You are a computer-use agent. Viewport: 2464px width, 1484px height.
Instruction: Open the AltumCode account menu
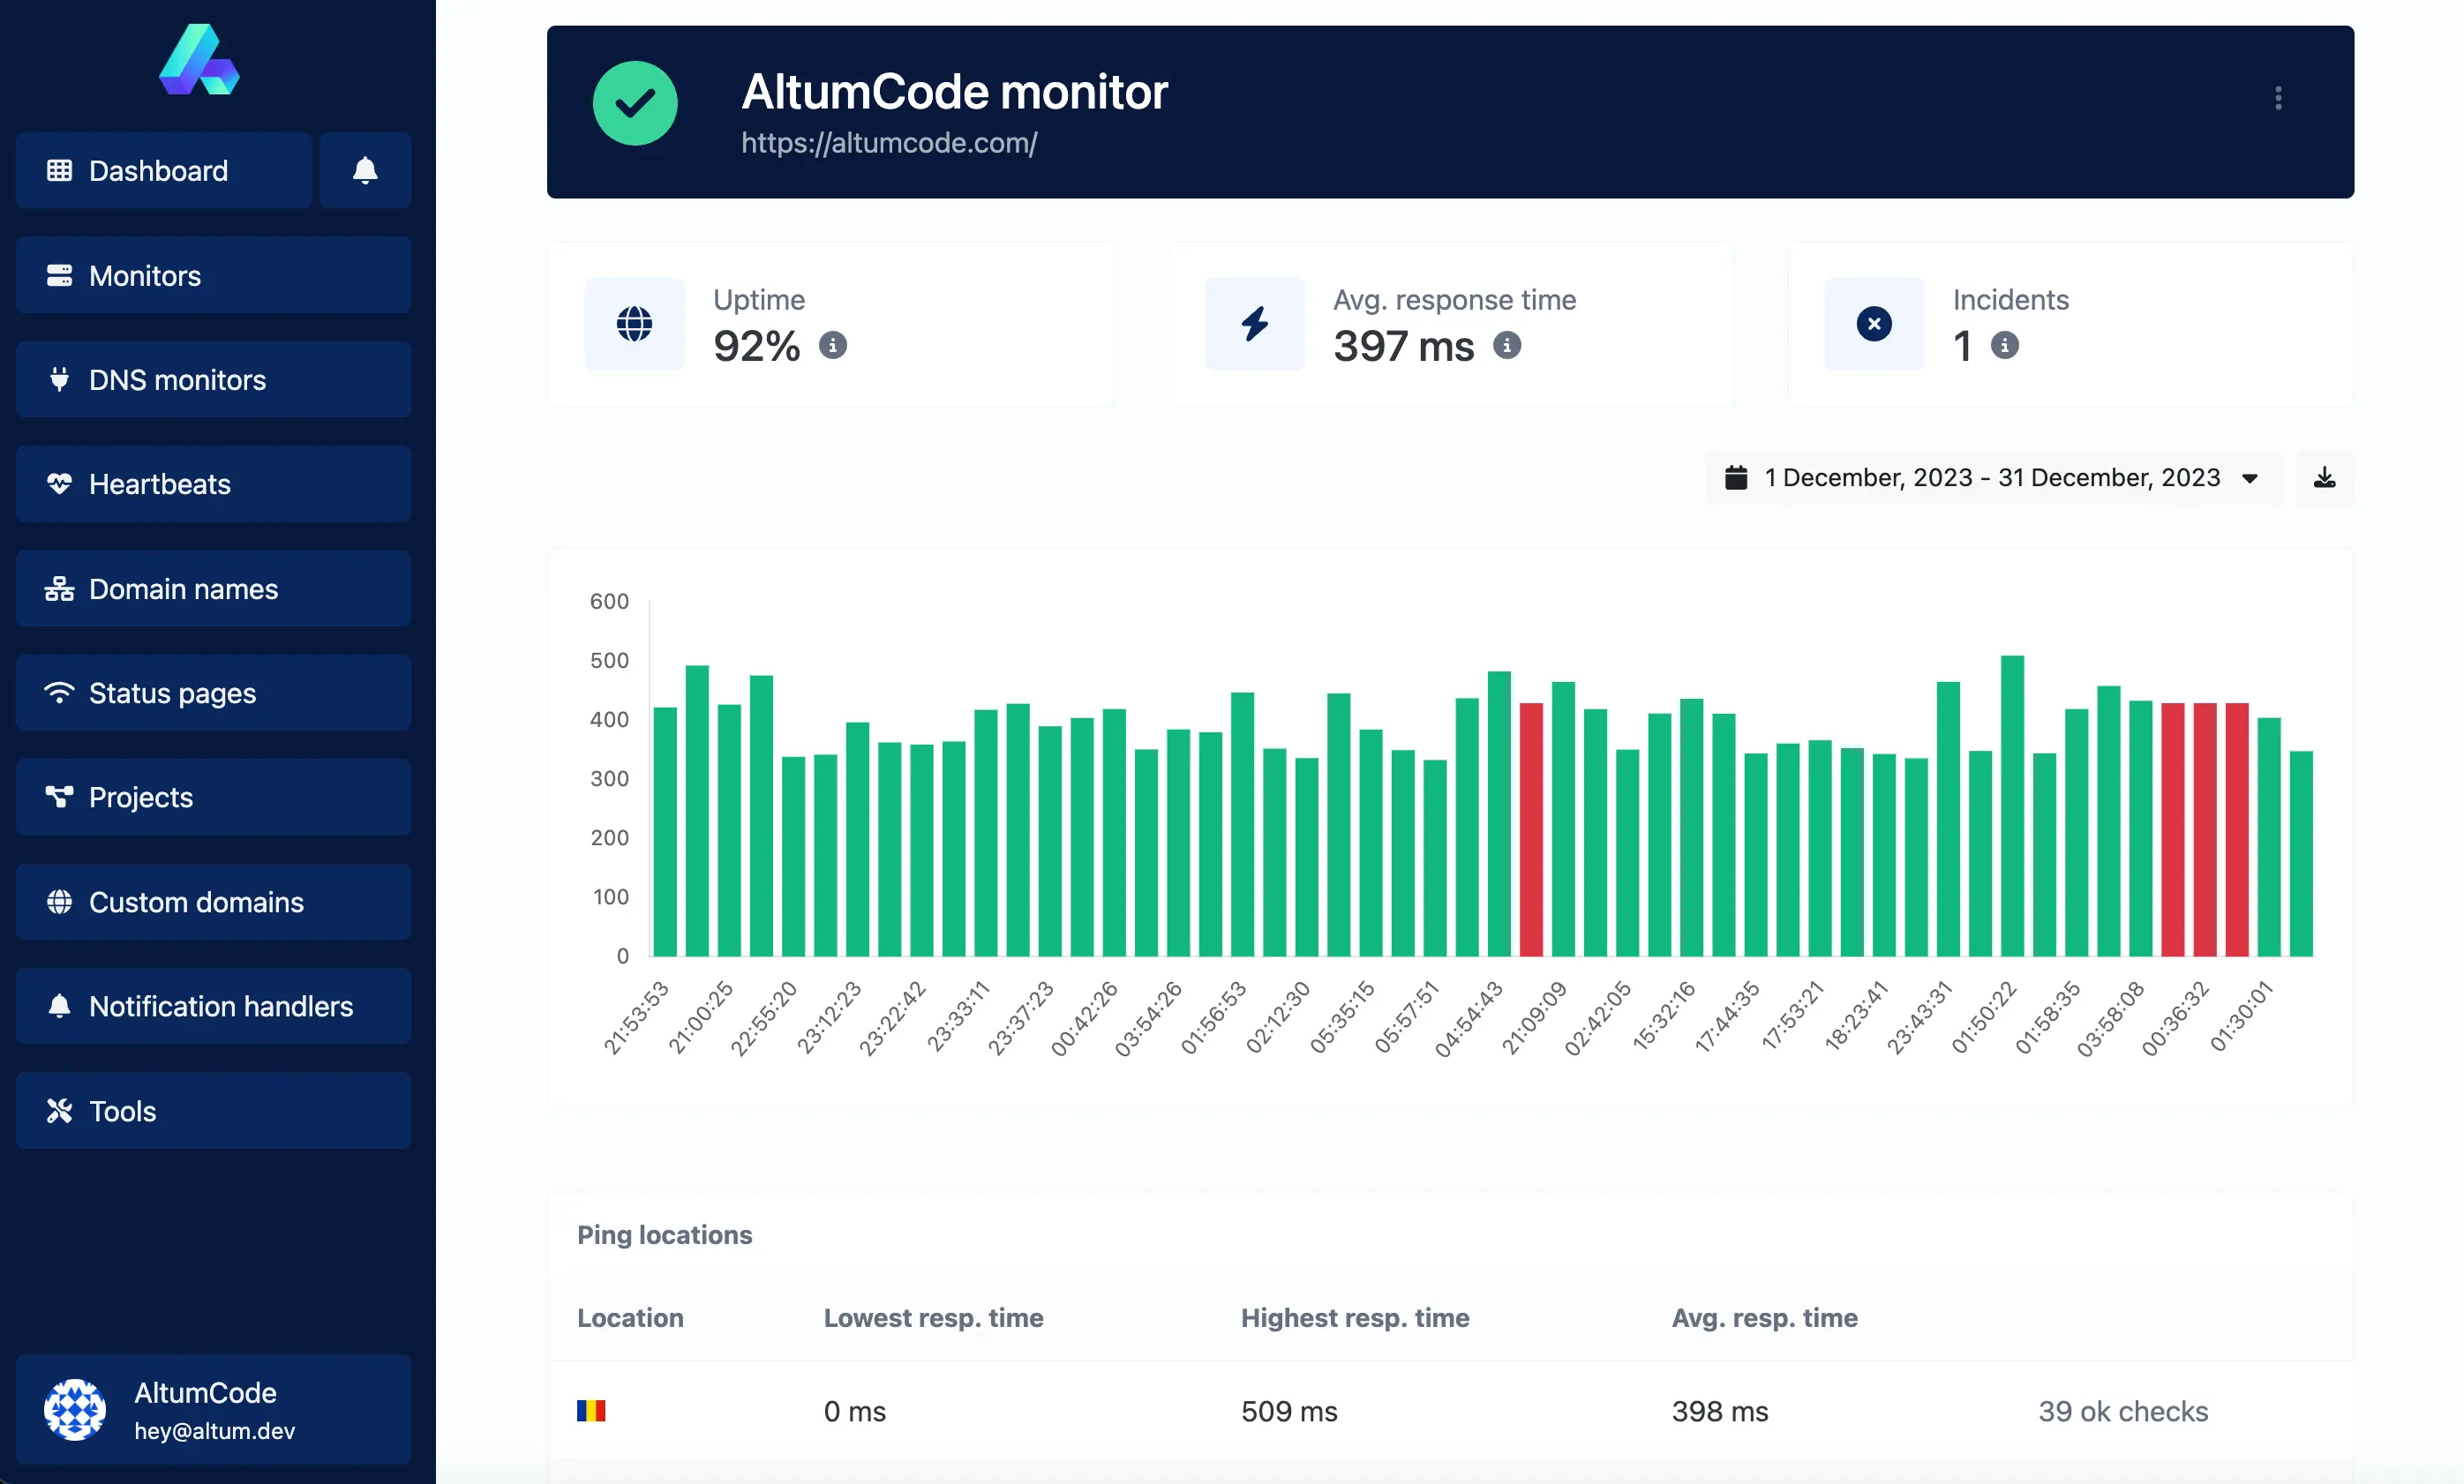click(213, 1410)
